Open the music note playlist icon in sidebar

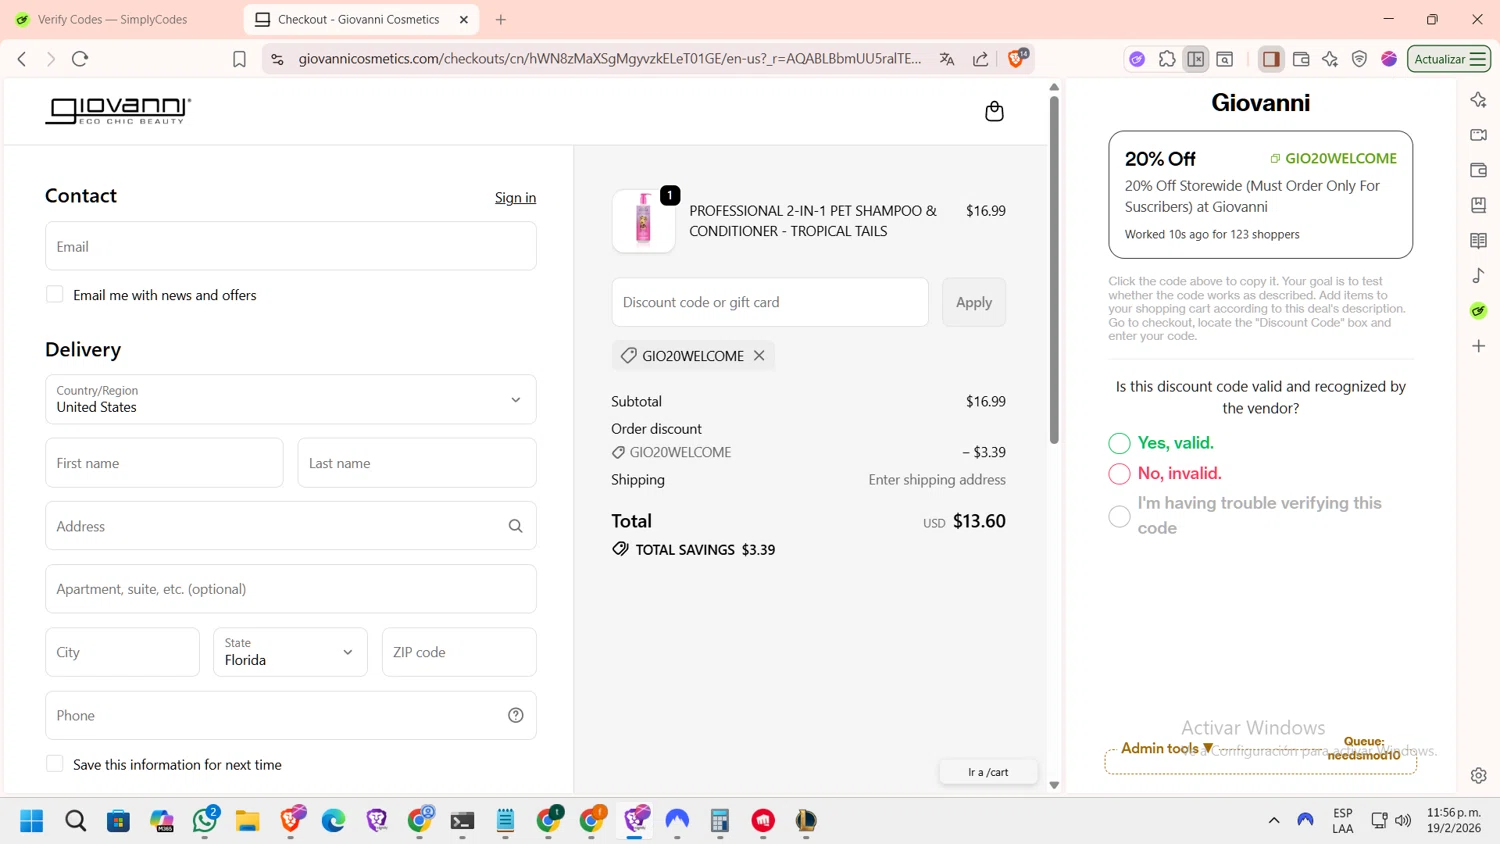[x=1479, y=276]
